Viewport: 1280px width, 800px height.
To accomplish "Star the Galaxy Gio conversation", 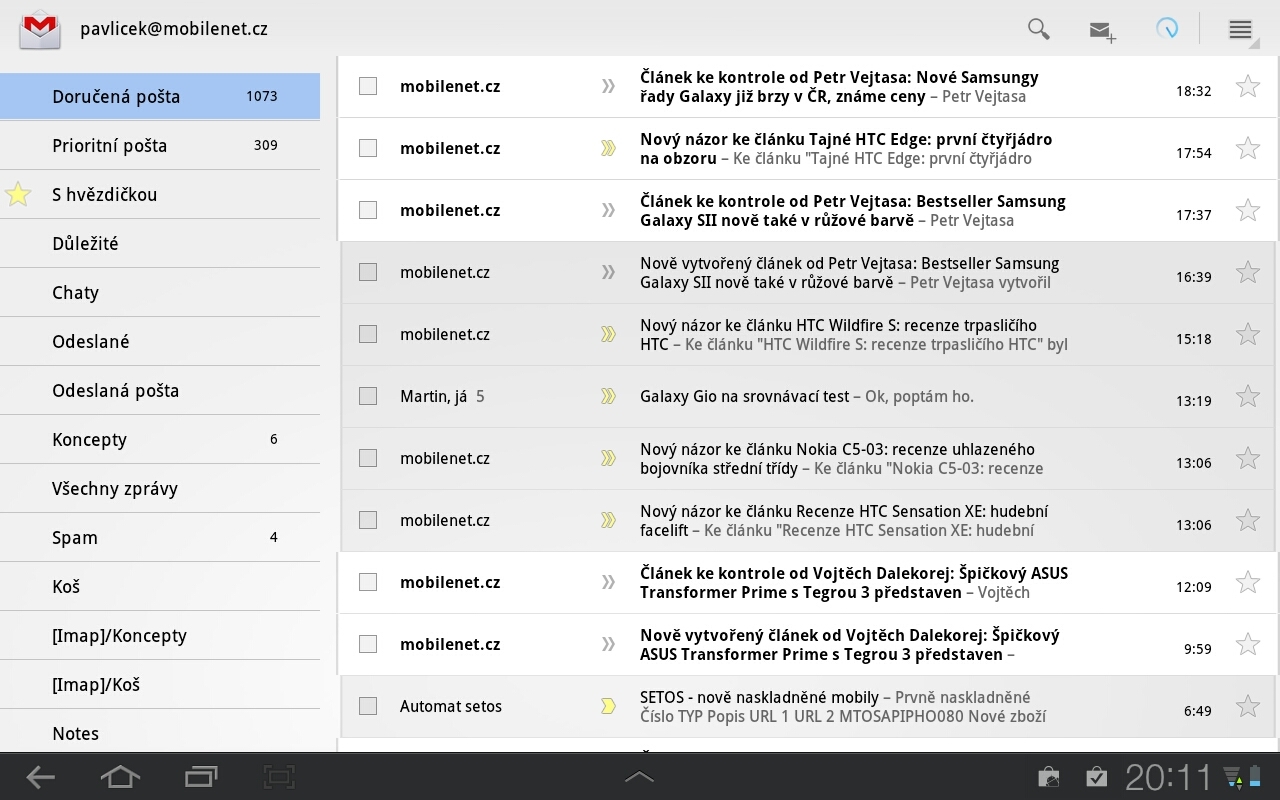I will (x=1247, y=396).
